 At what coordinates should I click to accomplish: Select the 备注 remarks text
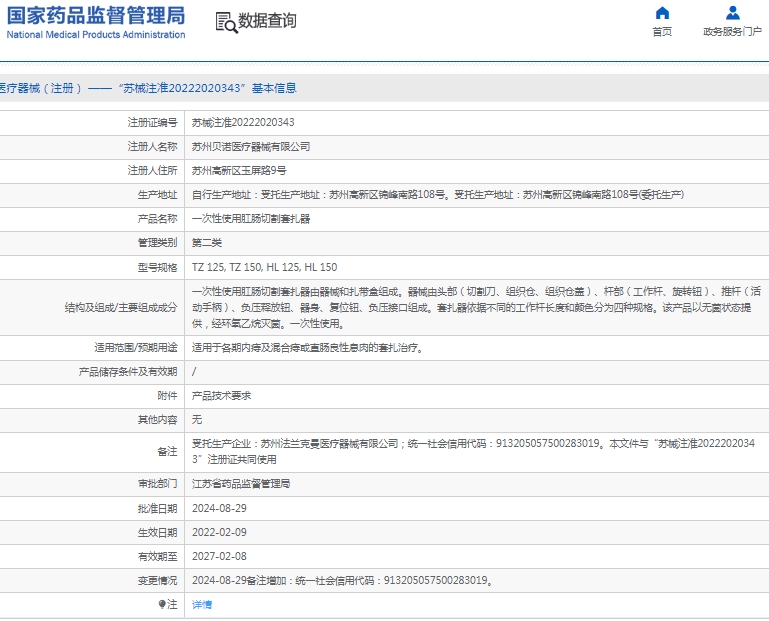pyautogui.click(x=473, y=451)
